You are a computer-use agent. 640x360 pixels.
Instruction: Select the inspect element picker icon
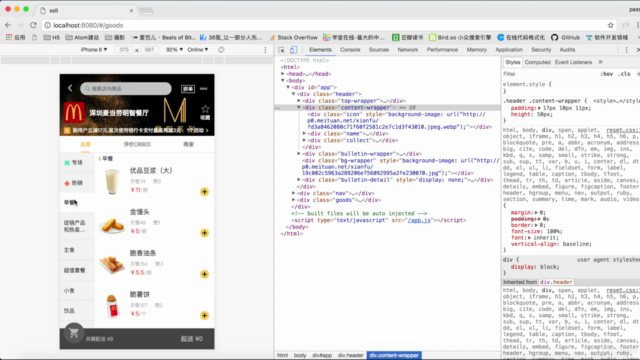tap(282, 50)
